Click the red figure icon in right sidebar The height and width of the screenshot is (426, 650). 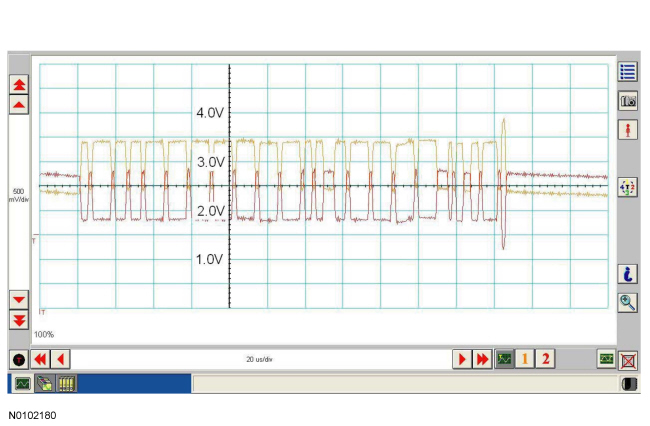628,131
